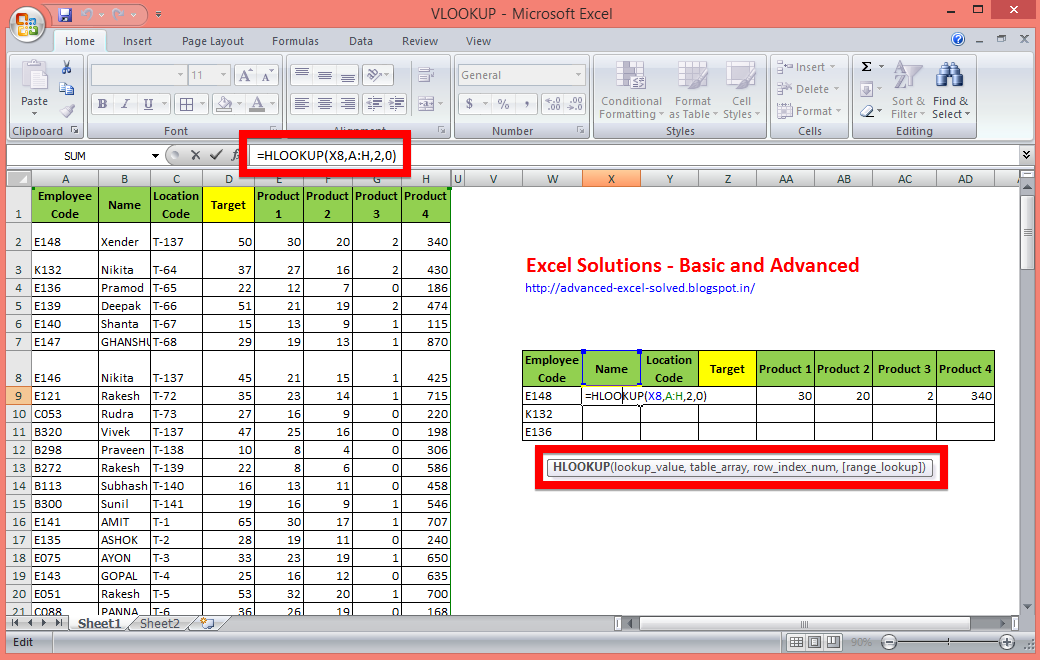Switch to the Formulas ribbon tab

[295, 41]
